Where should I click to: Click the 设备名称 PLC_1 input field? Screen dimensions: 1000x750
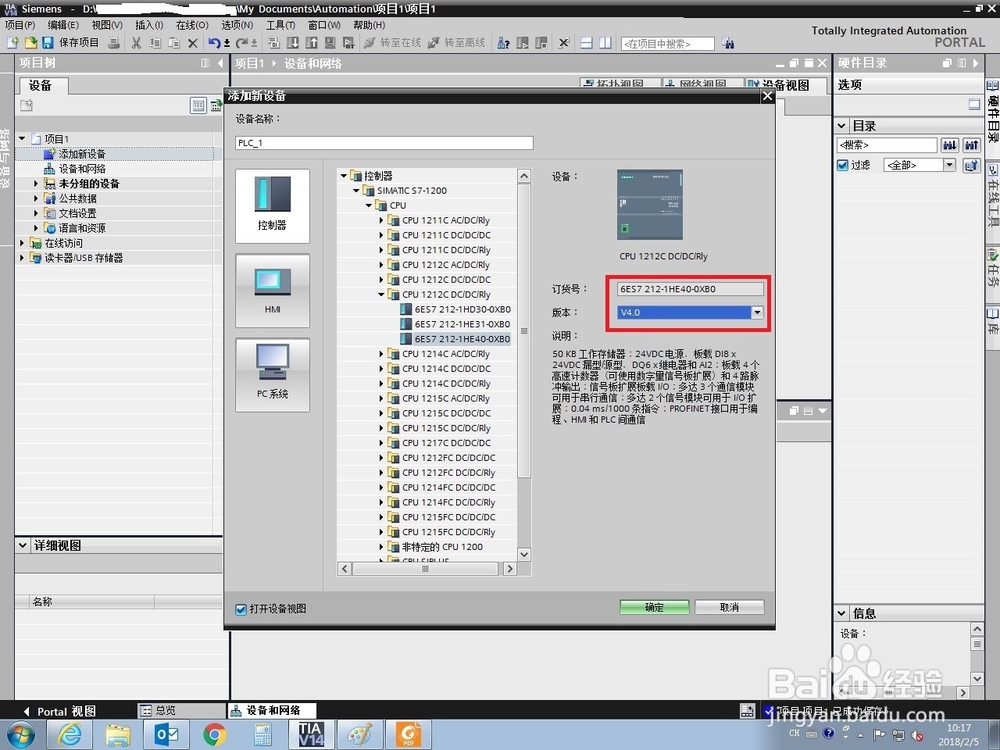384,143
